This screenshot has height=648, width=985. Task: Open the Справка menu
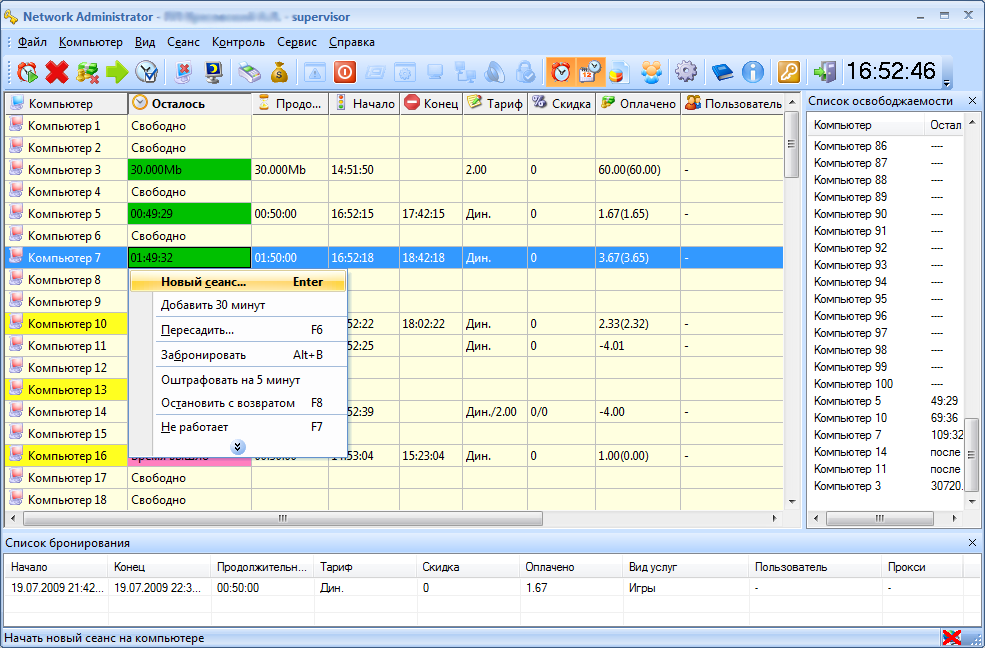pos(352,42)
